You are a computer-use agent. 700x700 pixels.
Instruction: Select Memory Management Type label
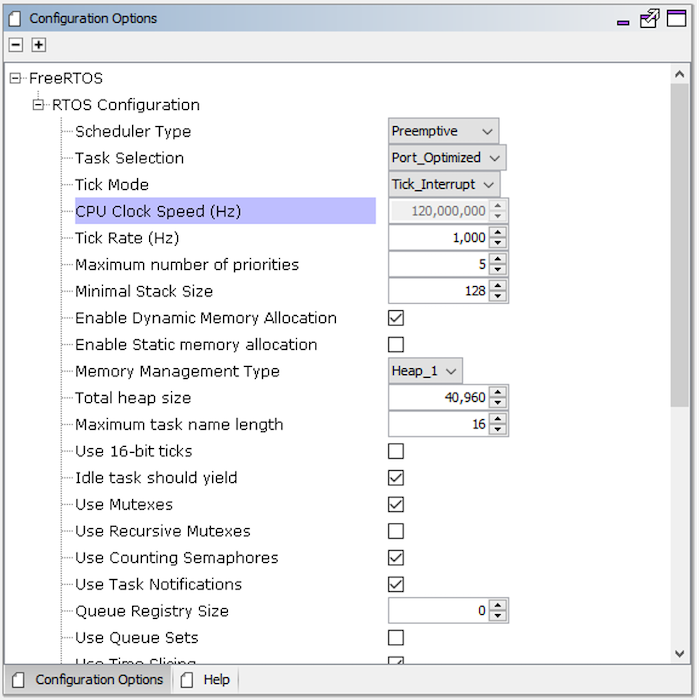tap(177, 371)
